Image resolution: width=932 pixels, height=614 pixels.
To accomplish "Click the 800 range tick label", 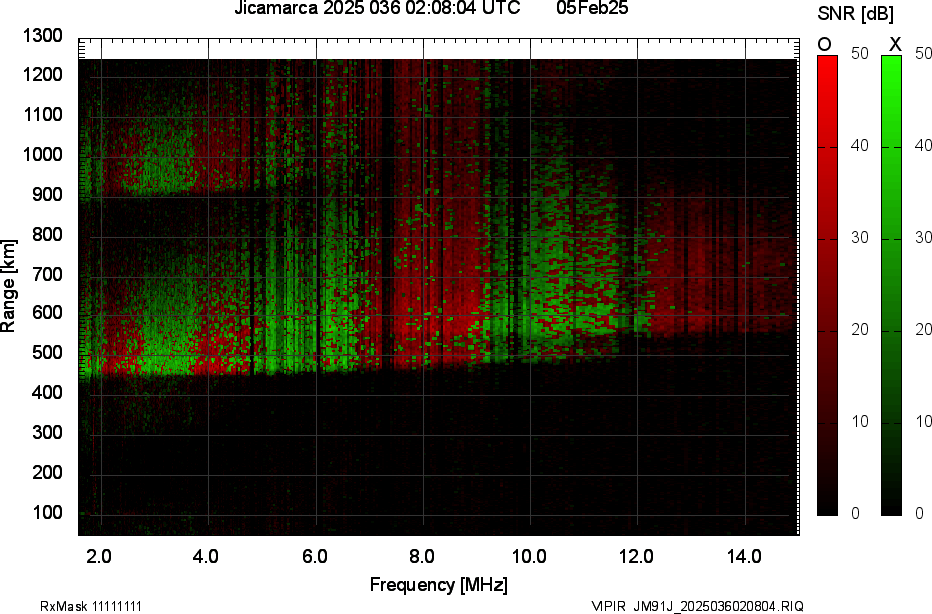I will point(47,234).
